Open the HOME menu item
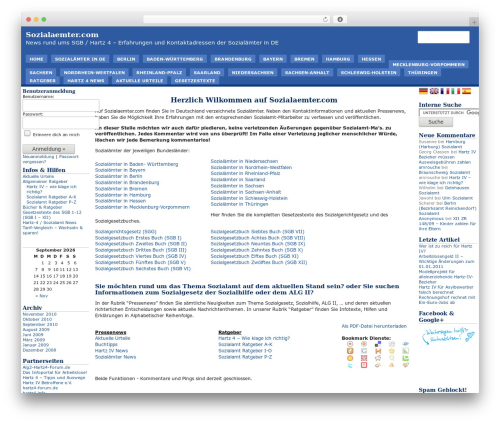The image size is (500, 423). pos(36,59)
